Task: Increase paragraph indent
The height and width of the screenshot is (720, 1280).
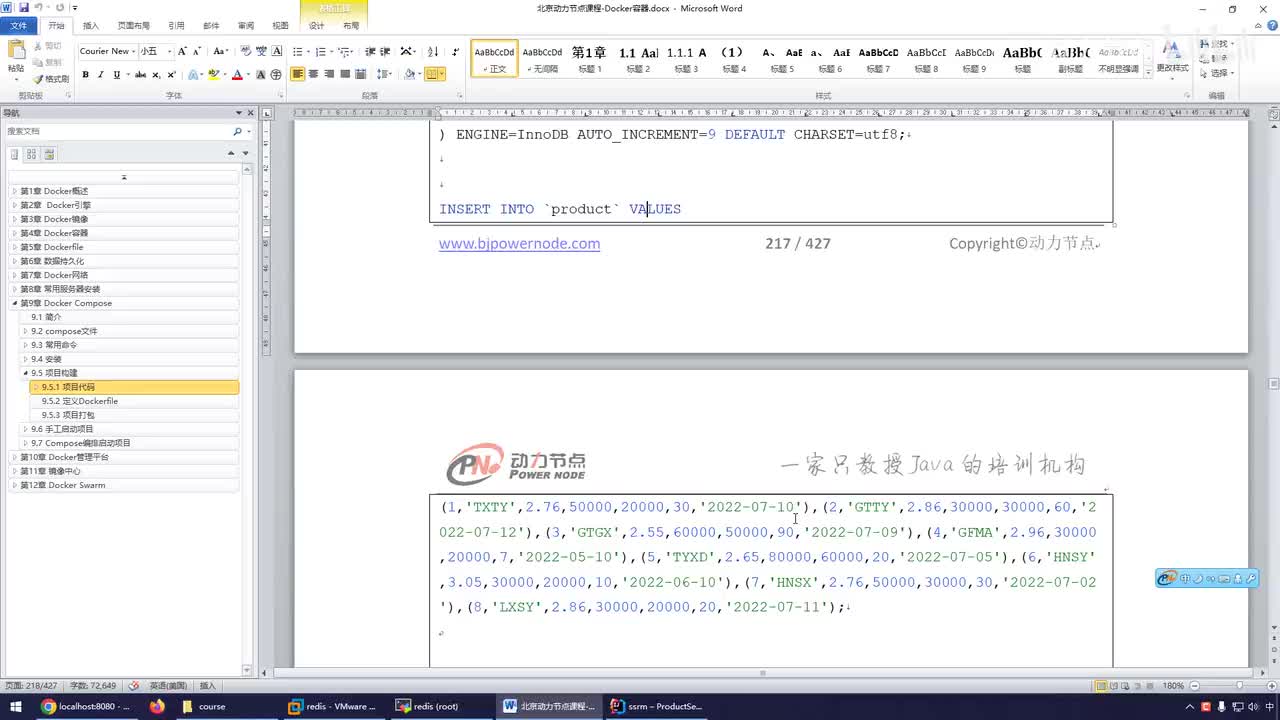Action: [385, 51]
